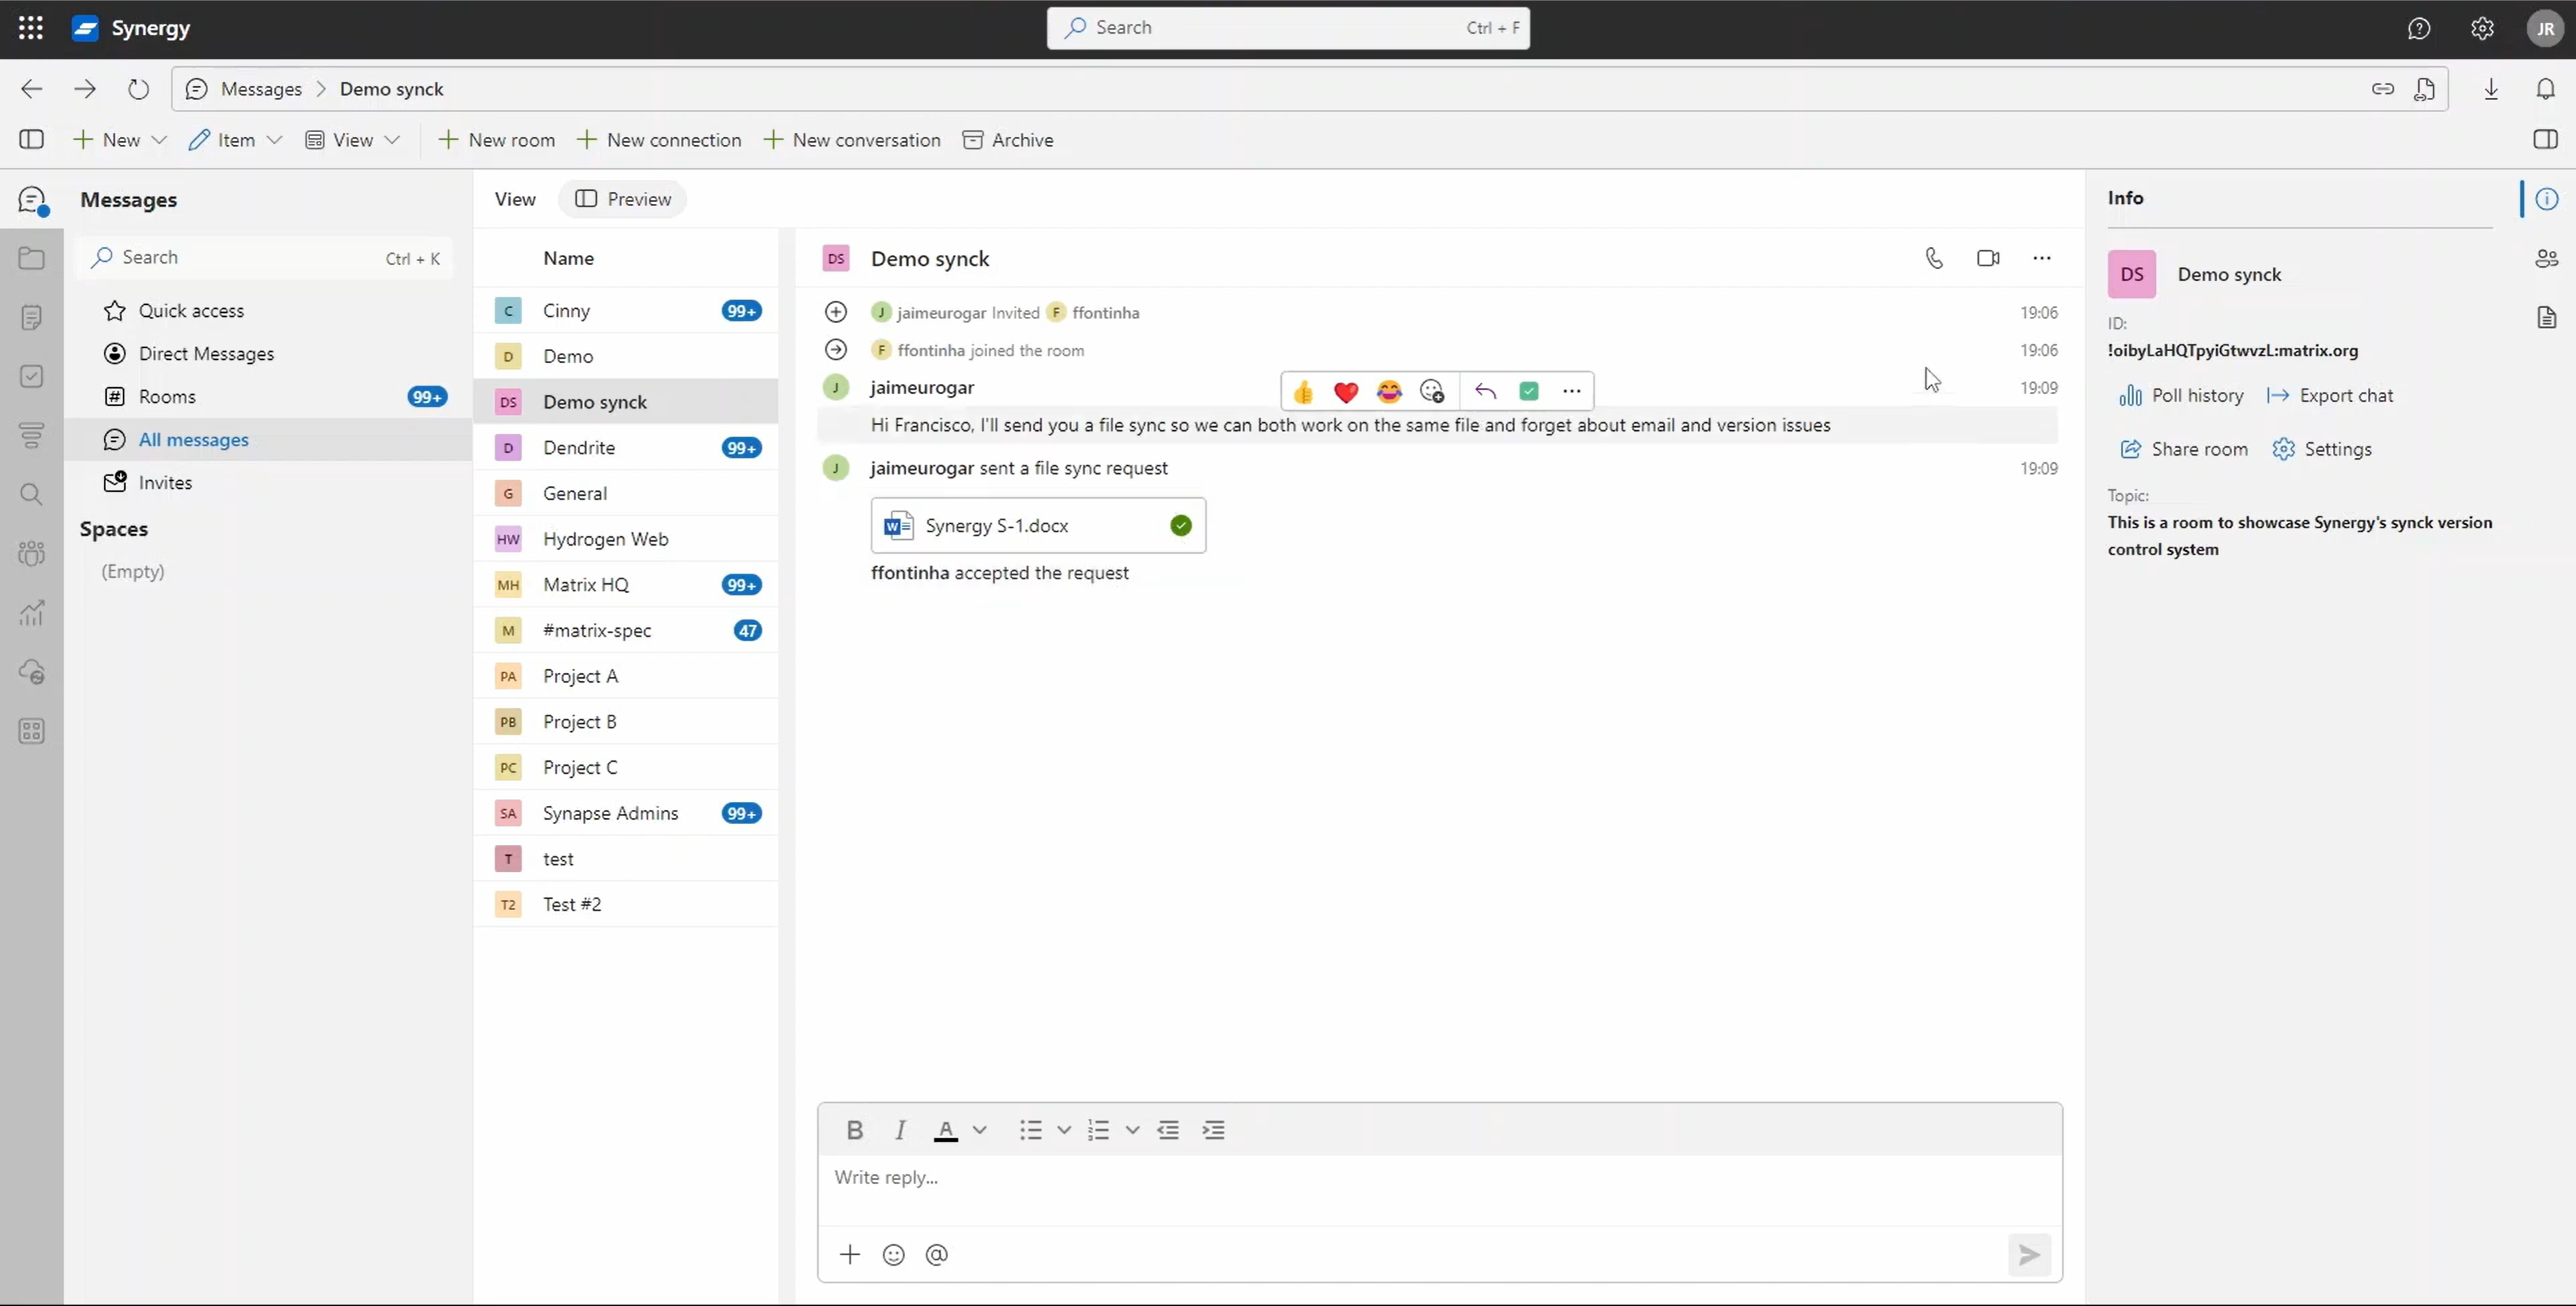Toggle italic formatting
This screenshot has width=2576, height=1306.
(900, 1130)
